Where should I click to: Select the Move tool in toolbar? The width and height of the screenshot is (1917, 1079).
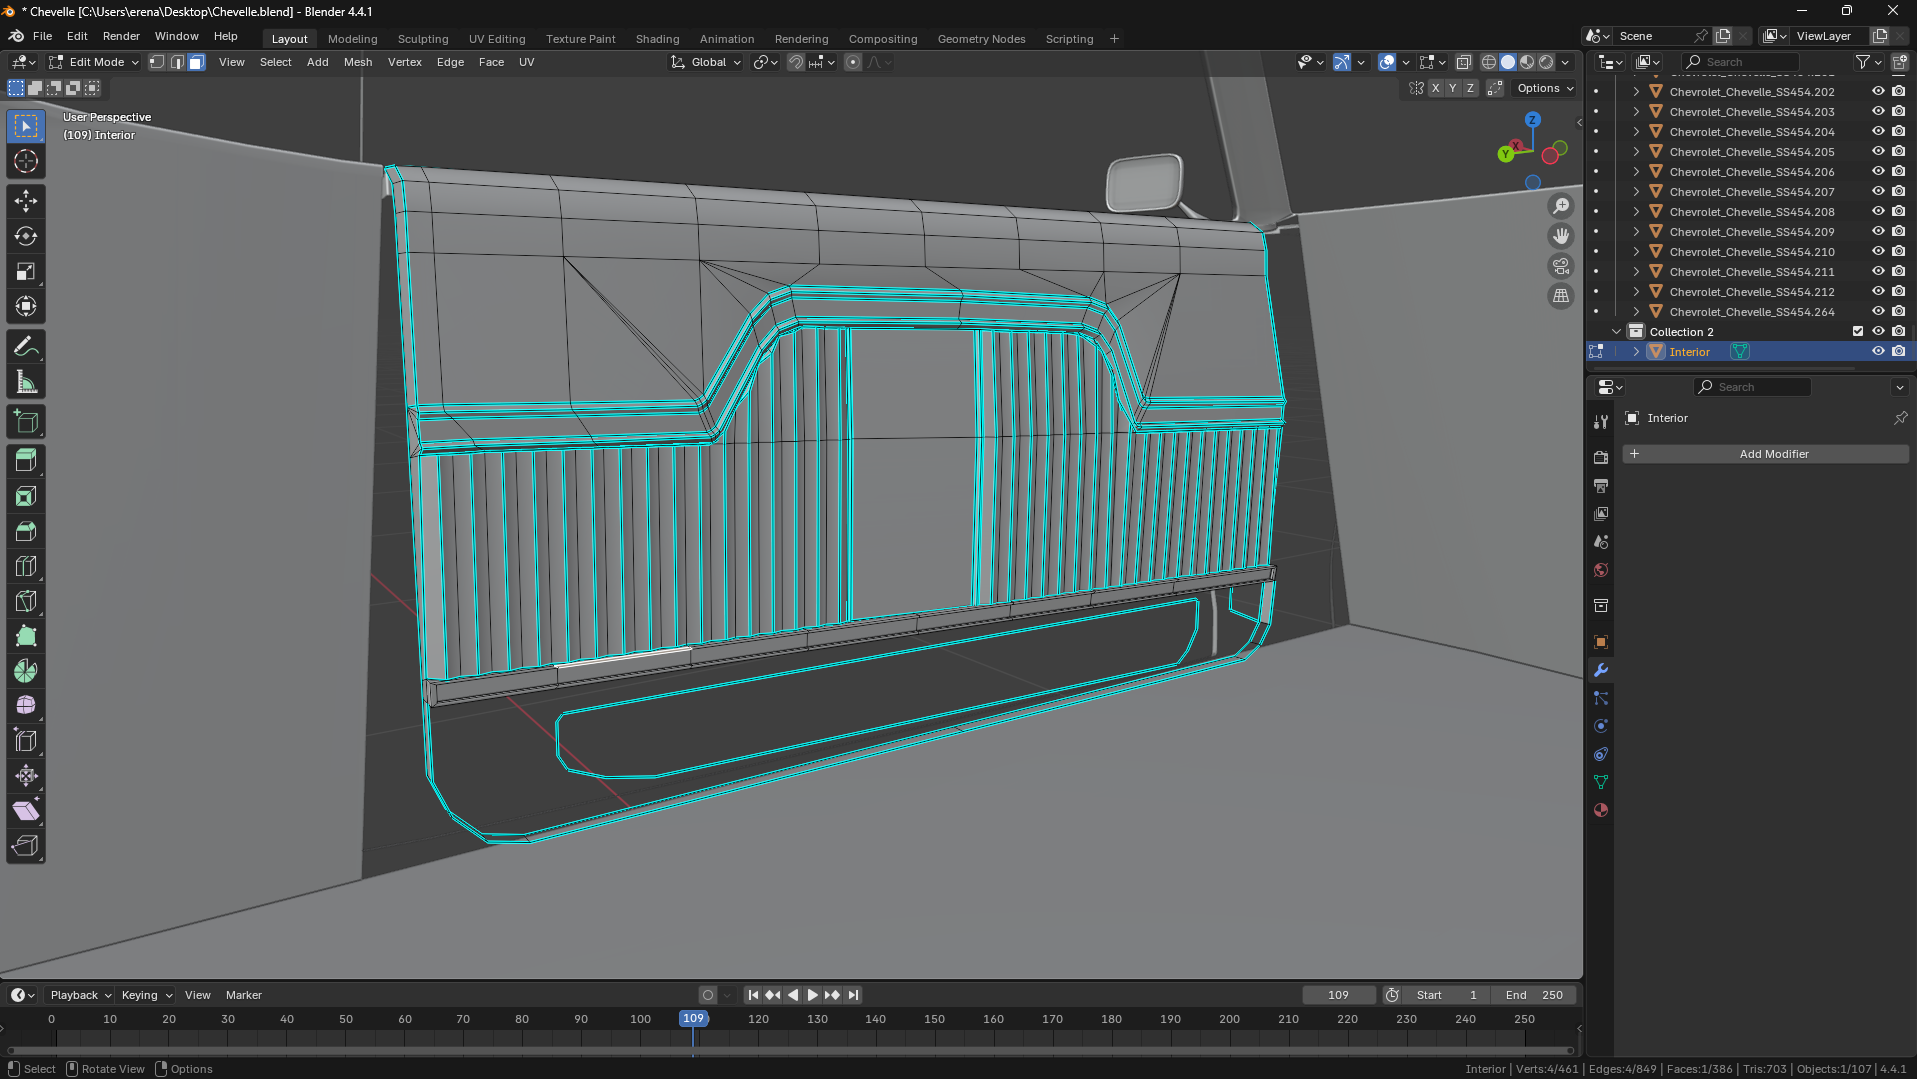pyautogui.click(x=26, y=201)
